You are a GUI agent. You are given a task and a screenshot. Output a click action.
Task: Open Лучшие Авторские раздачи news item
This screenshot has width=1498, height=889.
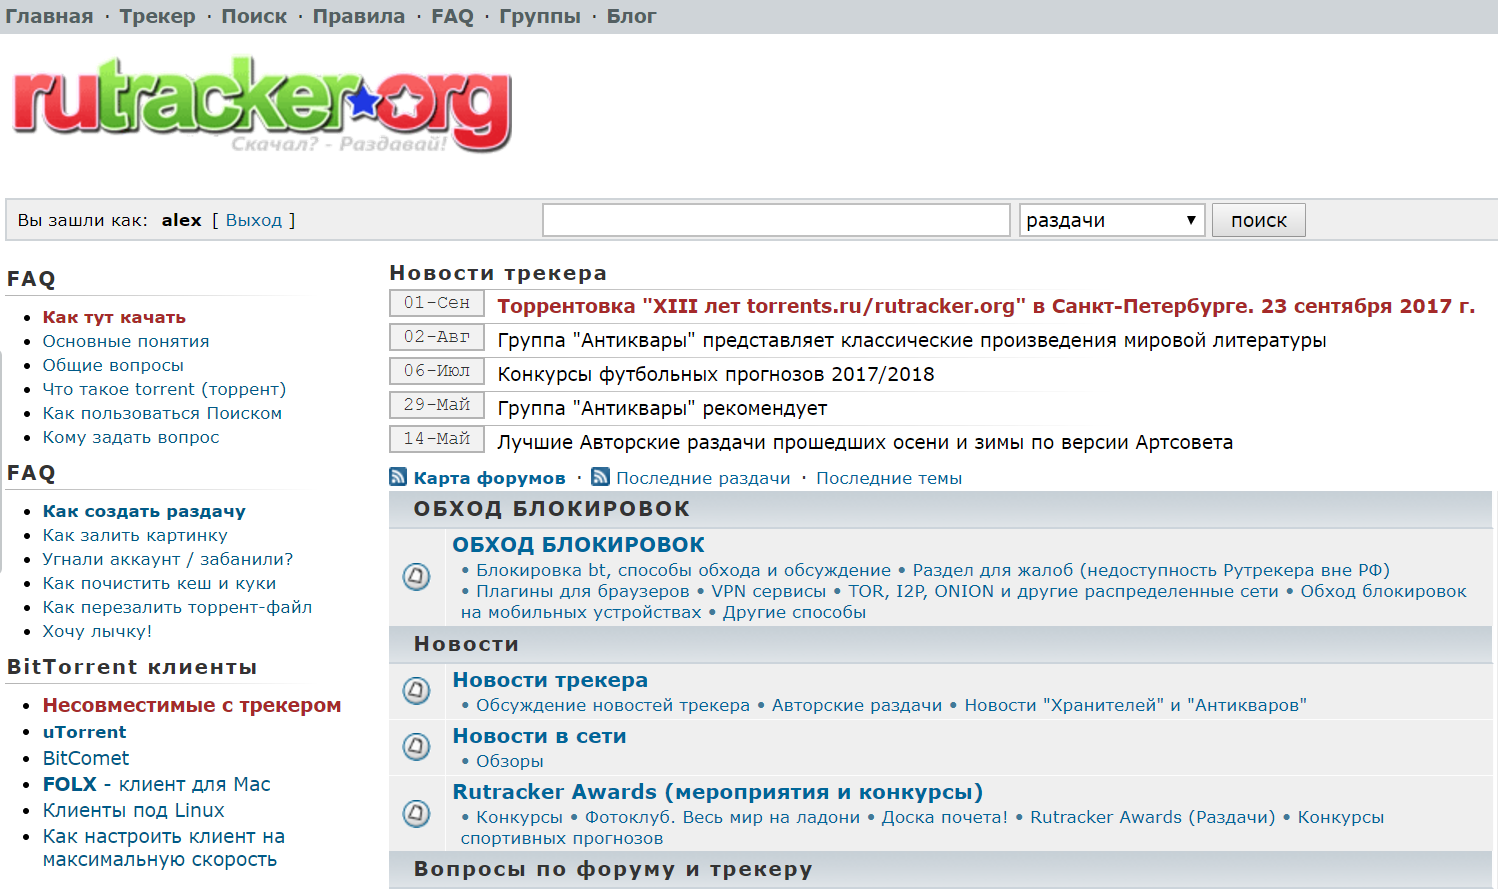point(865,442)
